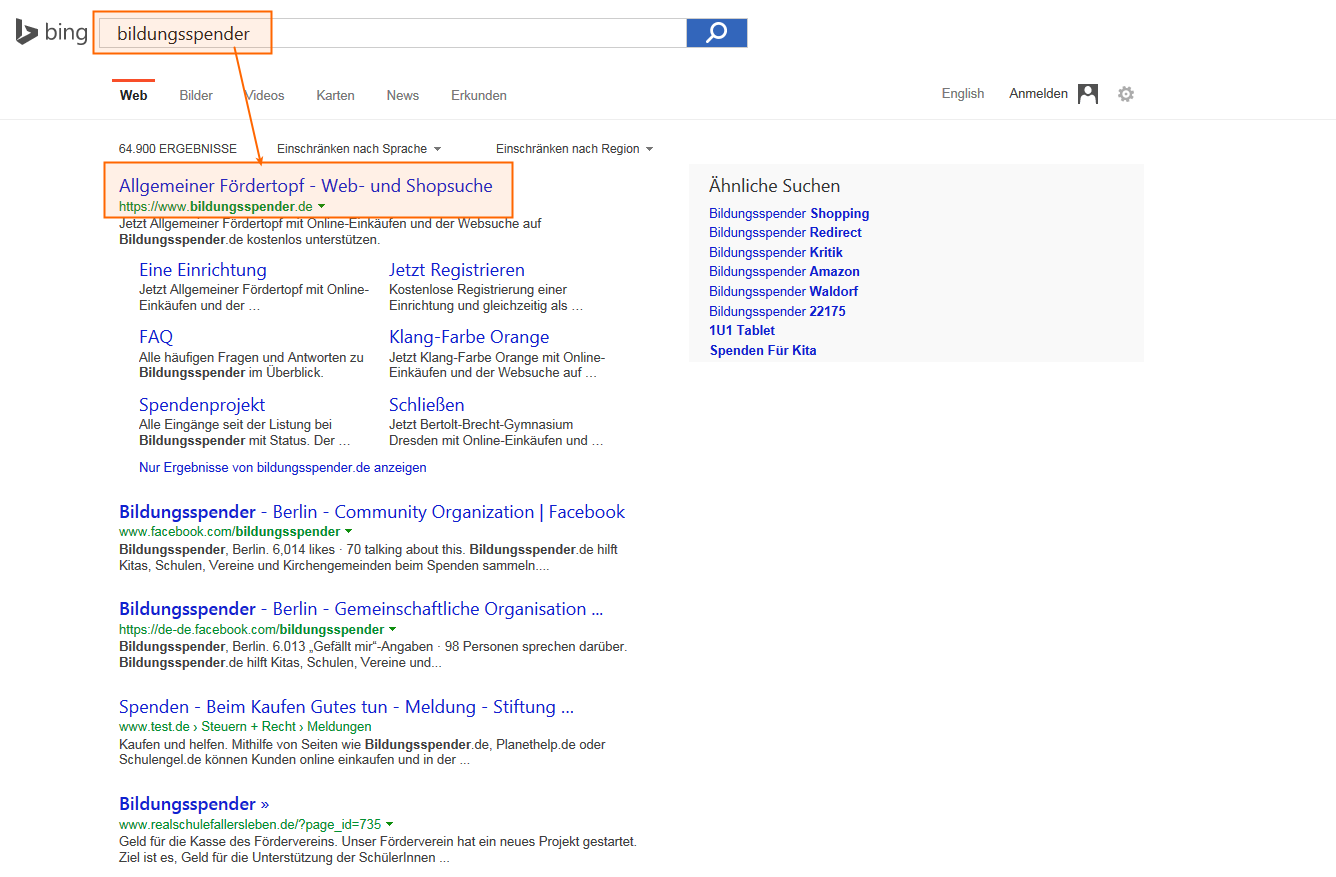
Task: Click the Ähnliche Suchen heading
Action: 774,186
